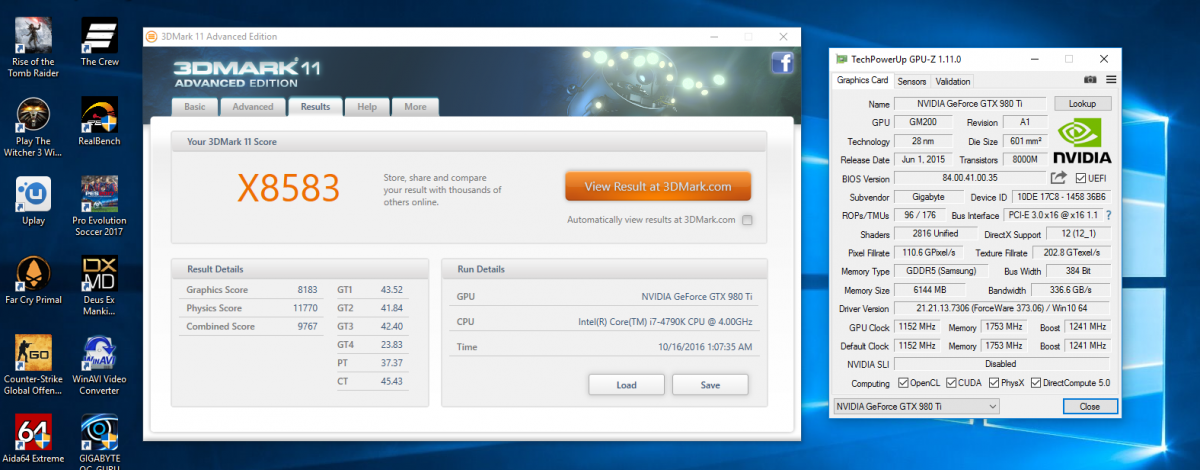Click X8583 score text
This screenshot has width=1200, height=470.
pos(288,187)
